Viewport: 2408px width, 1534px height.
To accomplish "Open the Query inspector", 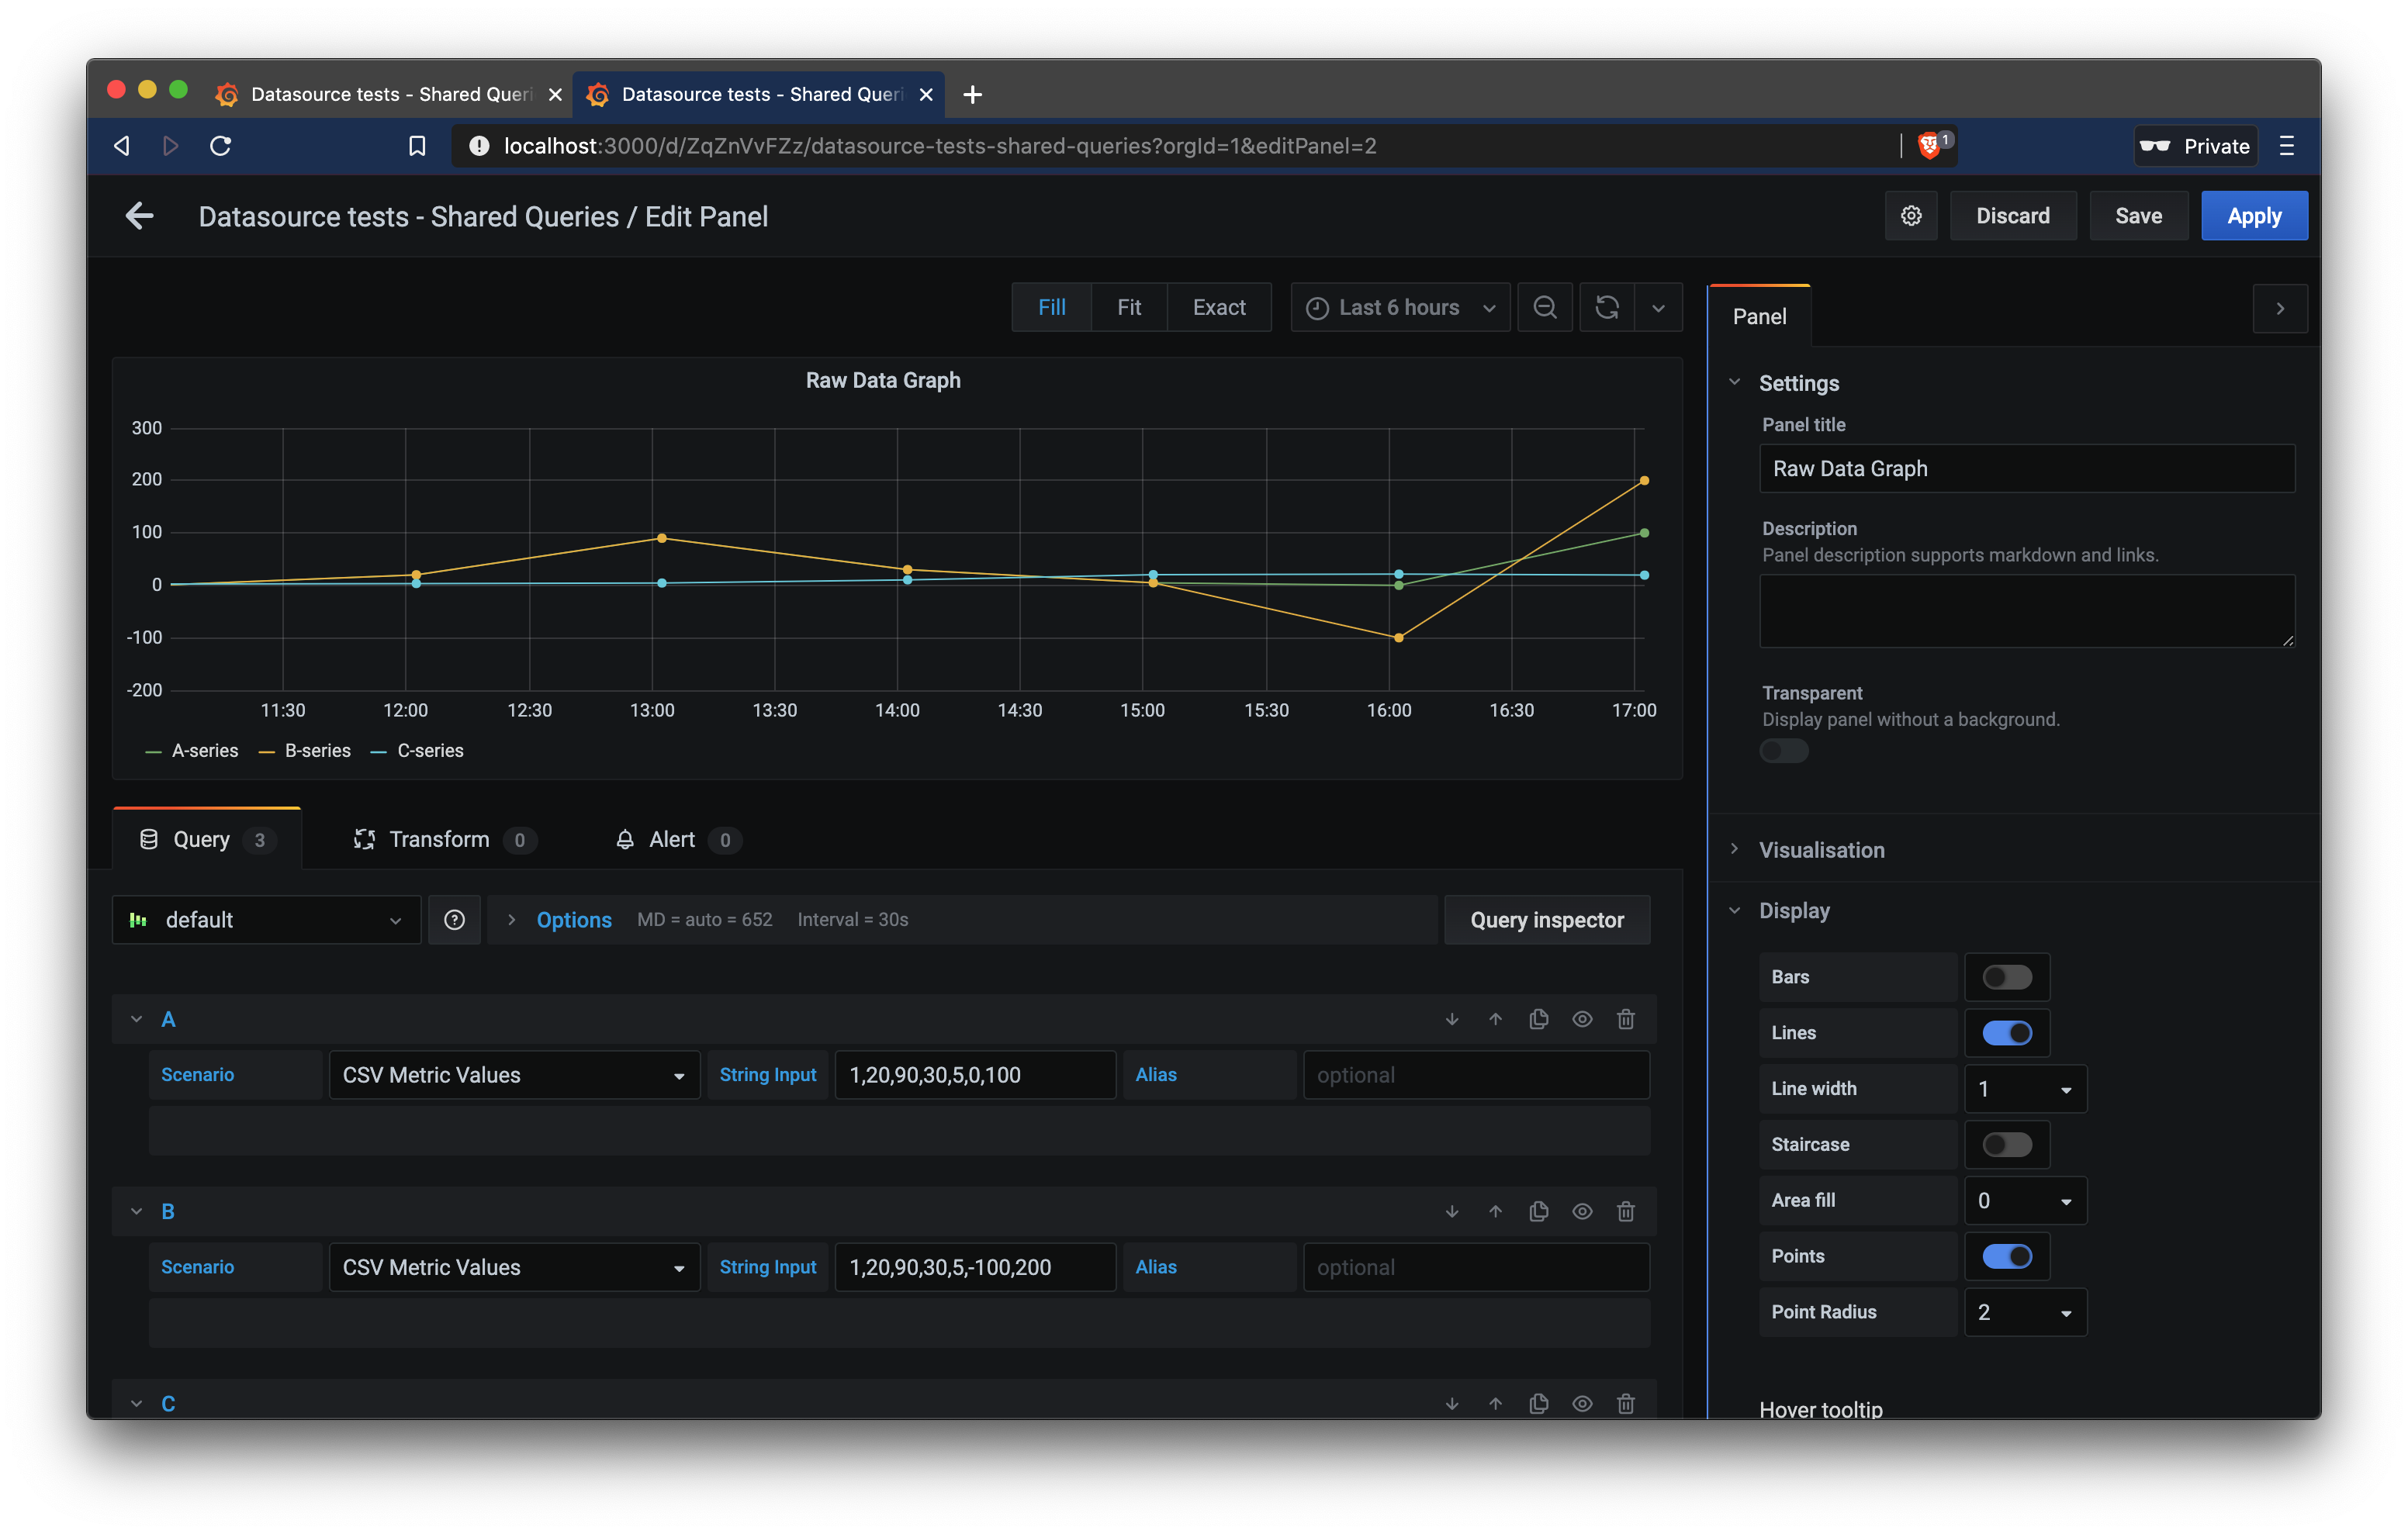I will coord(1546,919).
